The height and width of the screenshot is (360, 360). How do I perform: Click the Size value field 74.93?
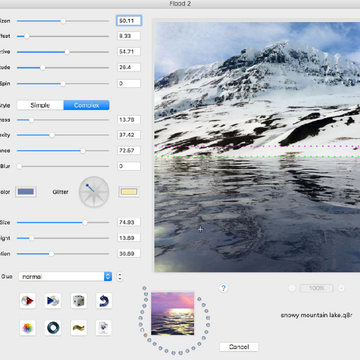tap(129, 222)
